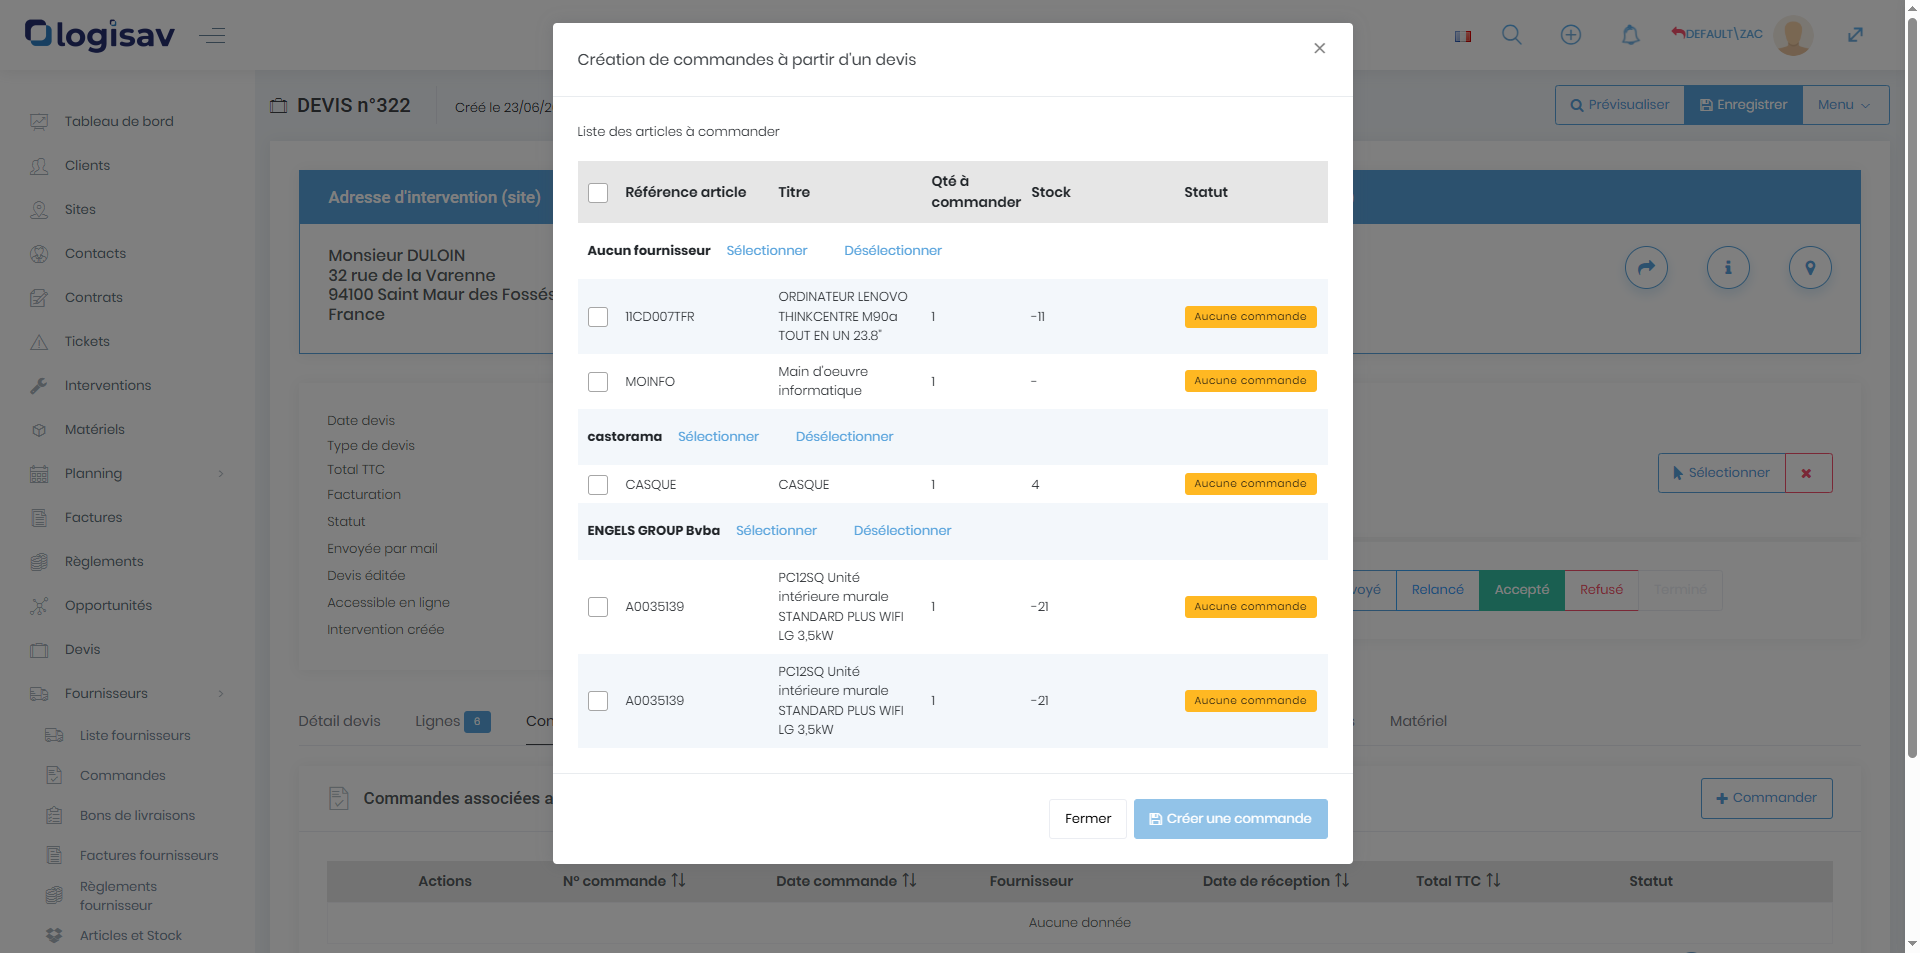Sort by Date commande column
Image resolution: width=1920 pixels, height=953 pixels.
(x=846, y=881)
